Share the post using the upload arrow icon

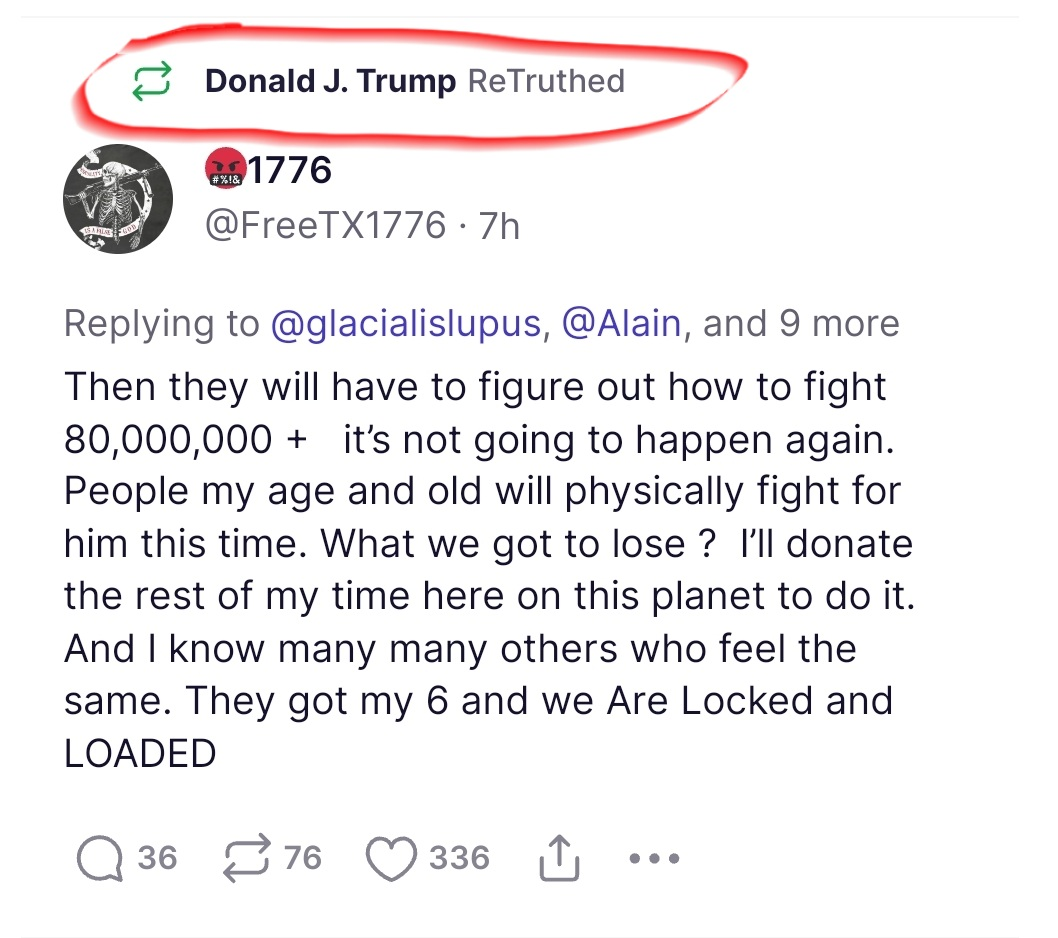coord(559,858)
